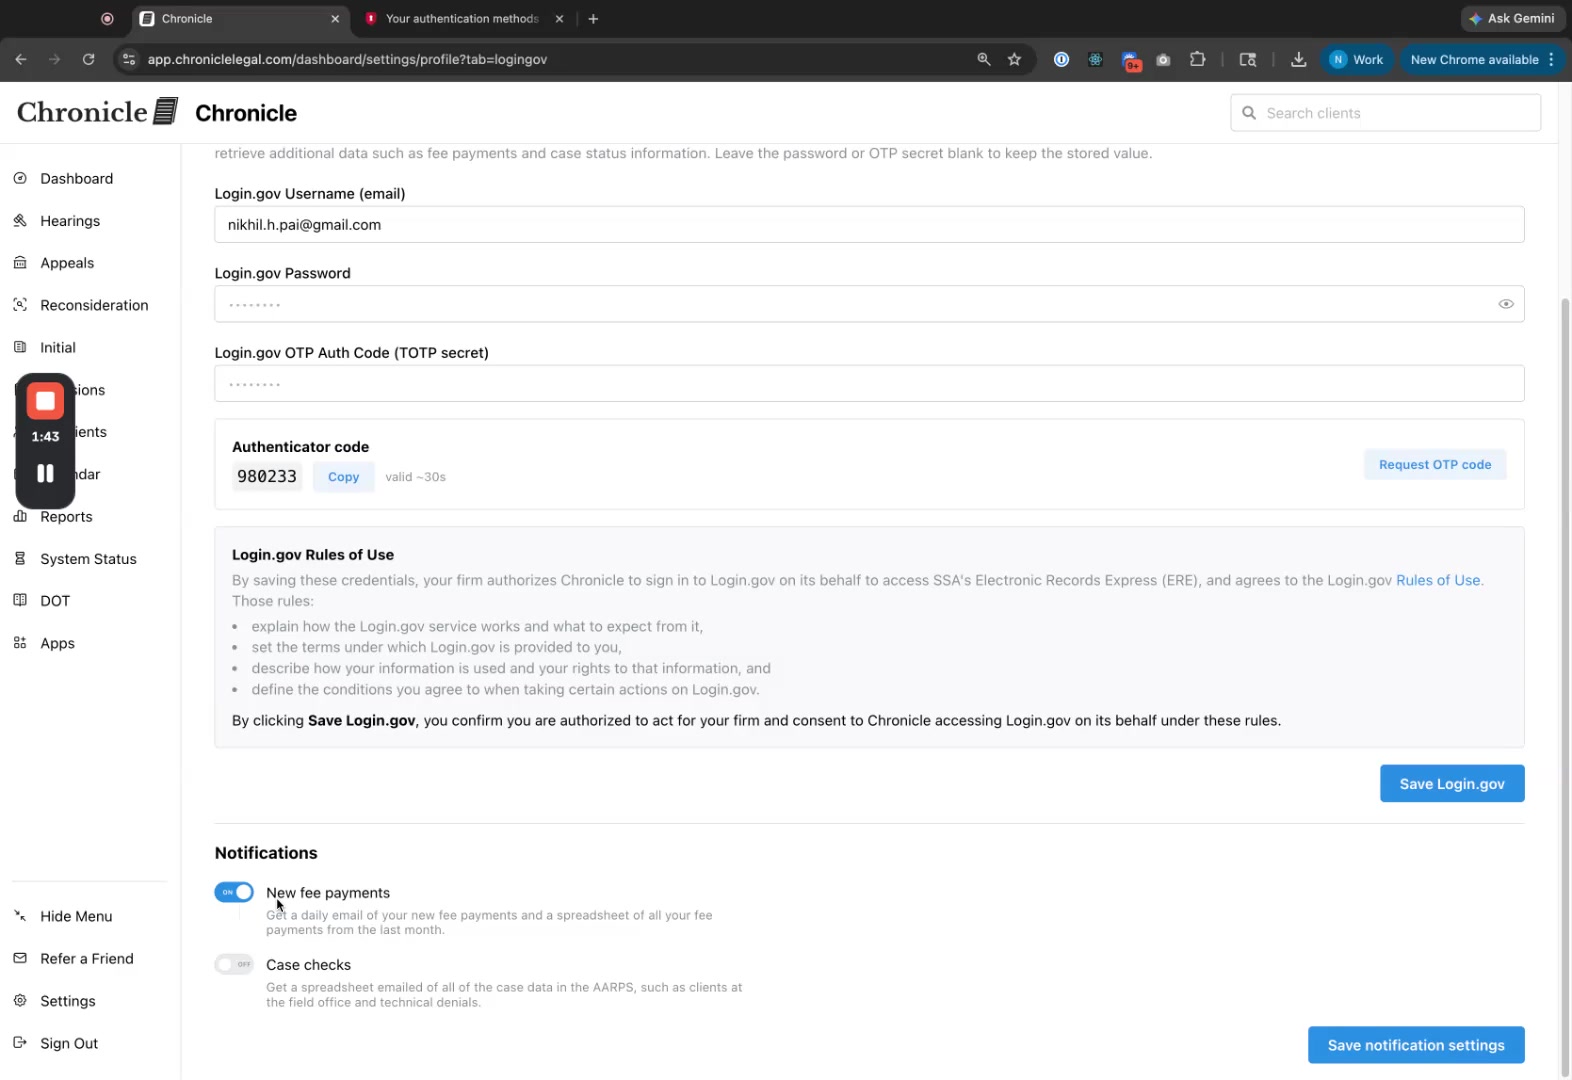Open the Chrome zoom magnifier icon
The image size is (1572, 1080).
click(984, 59)
